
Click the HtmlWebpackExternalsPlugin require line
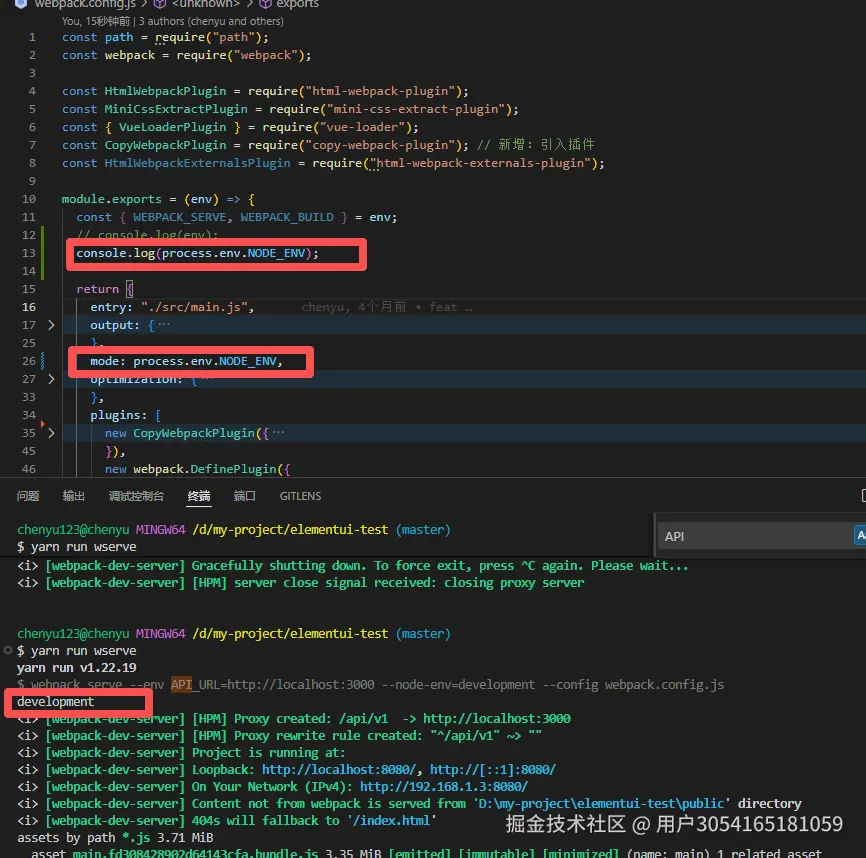click(333, 163)
